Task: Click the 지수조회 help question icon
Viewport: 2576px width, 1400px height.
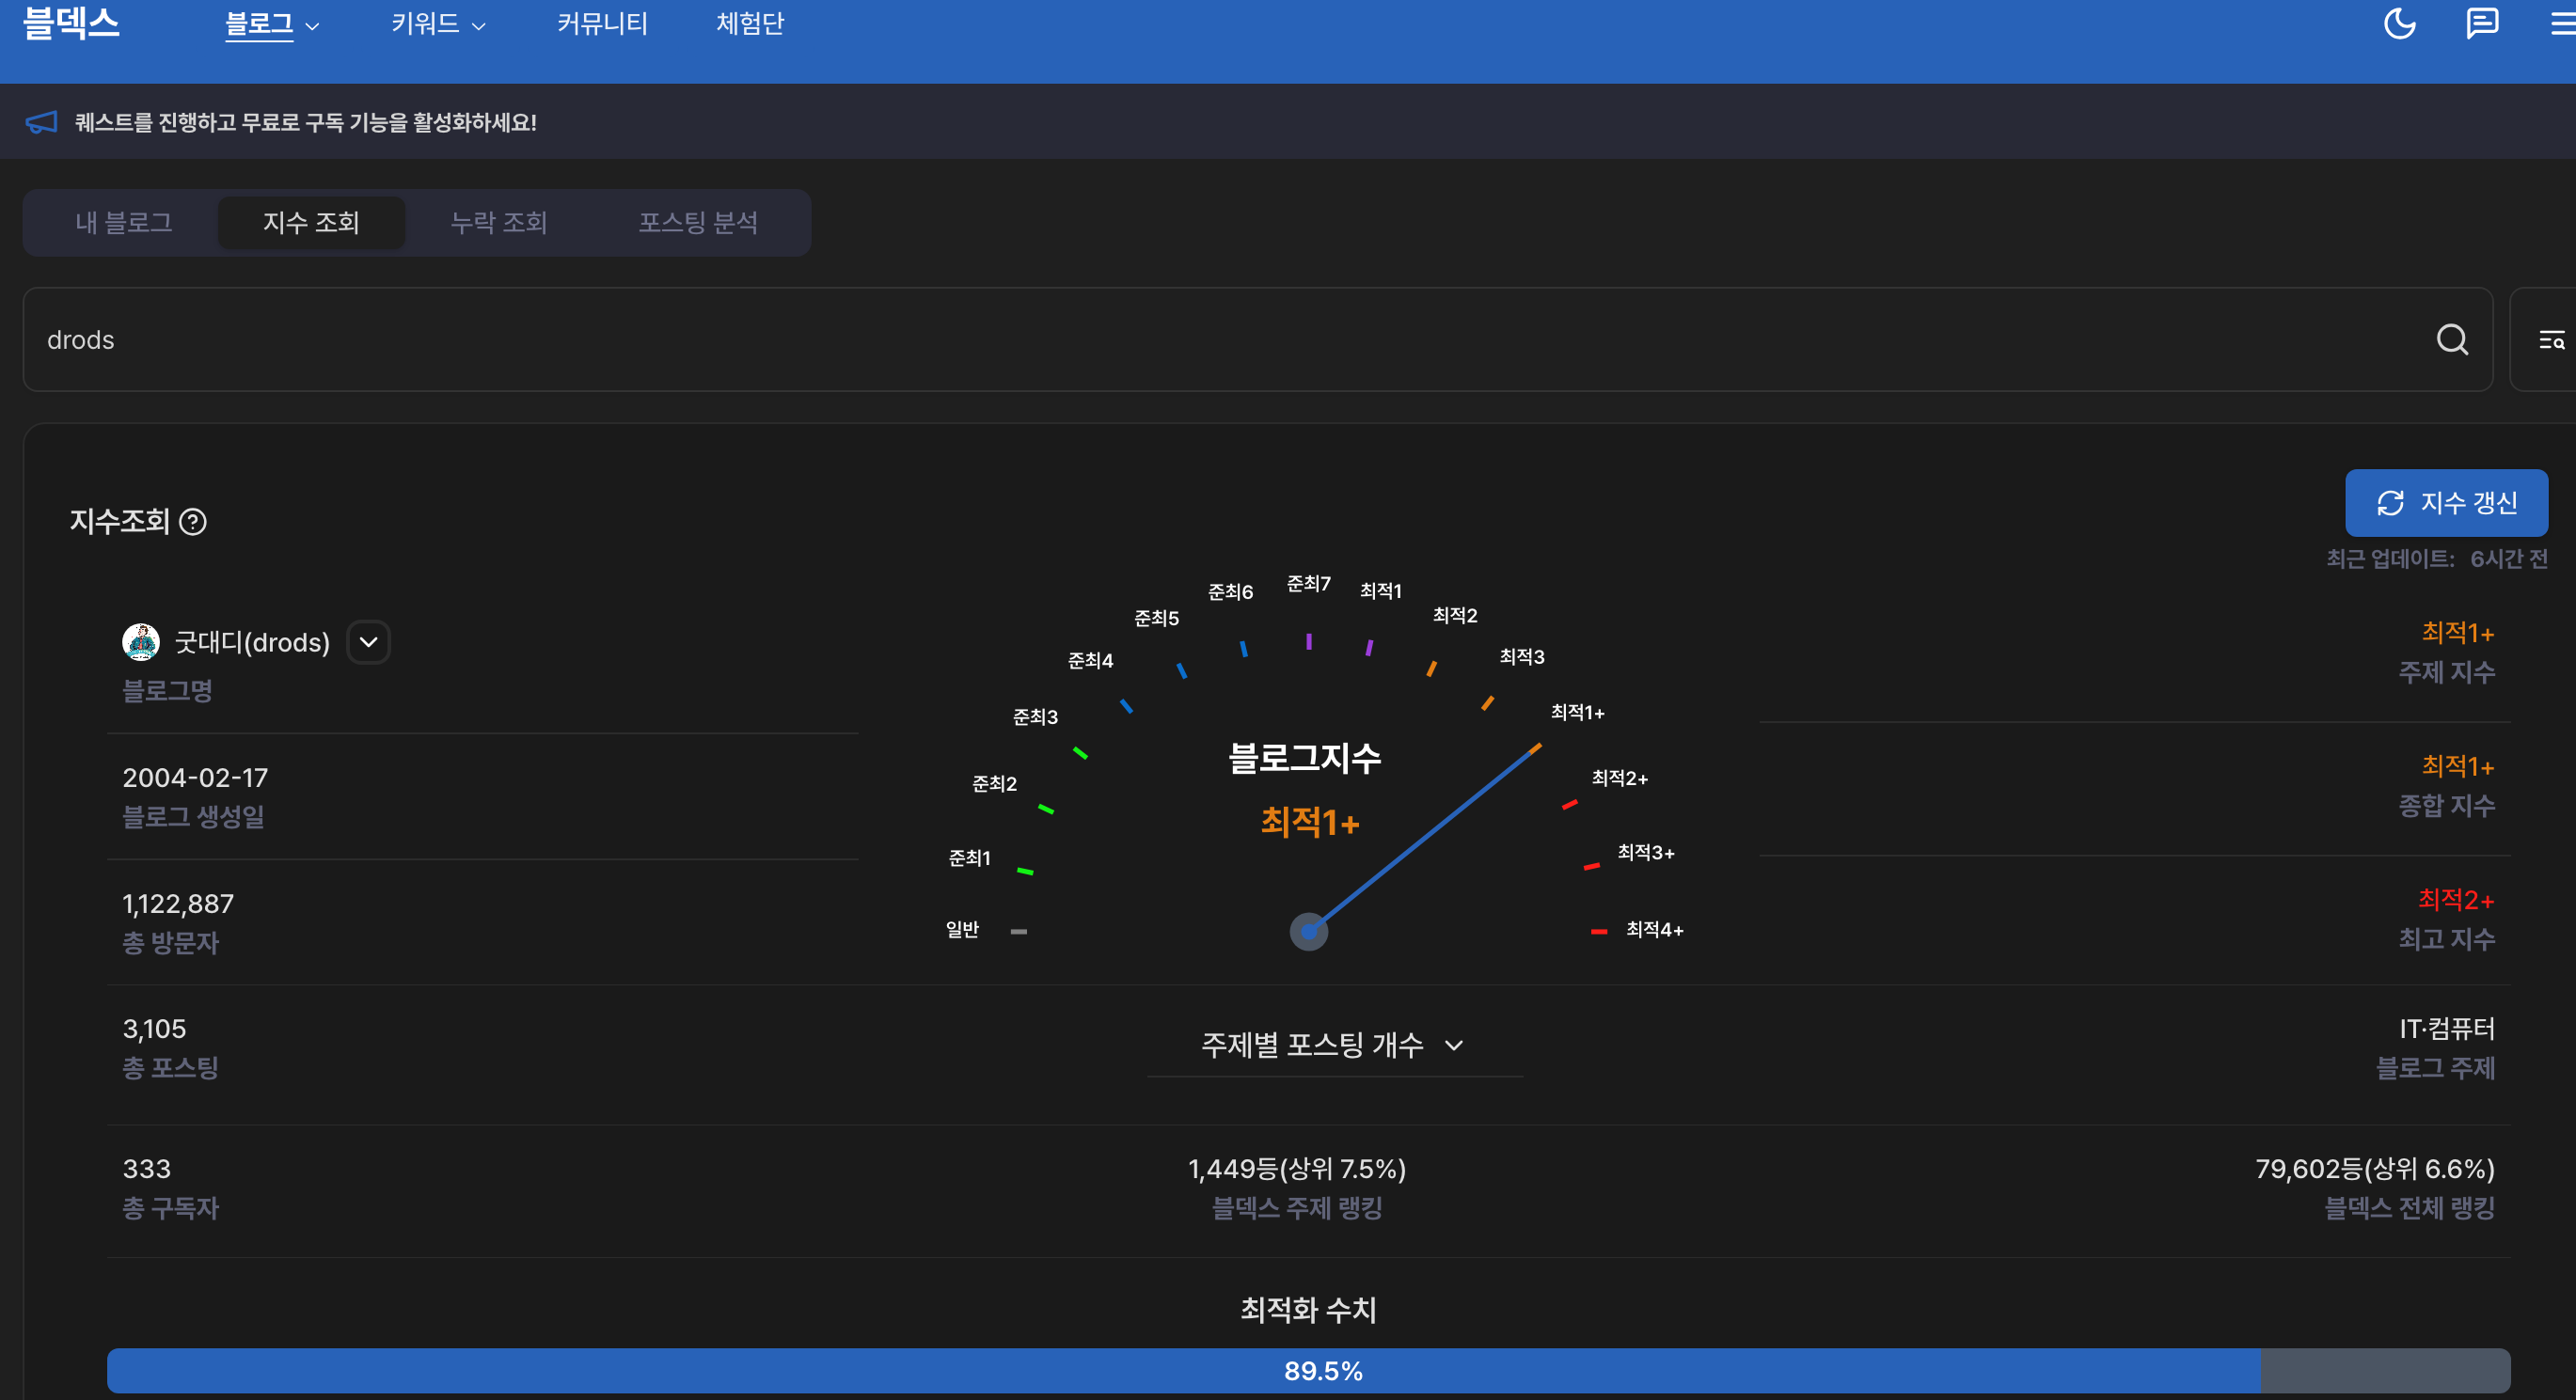Action: coord(193,522)
